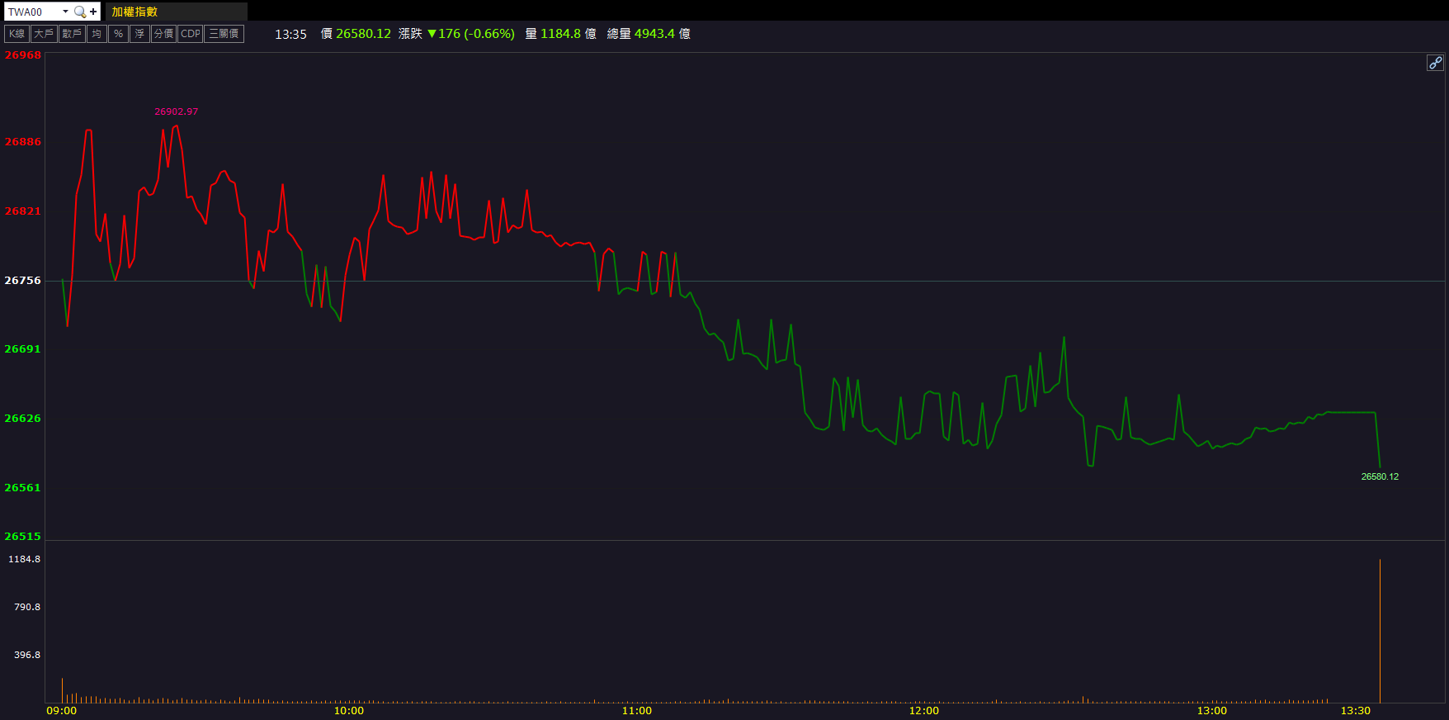Click the 26515 price axis label
The image size is (1449, 720).
coord(23,536)
